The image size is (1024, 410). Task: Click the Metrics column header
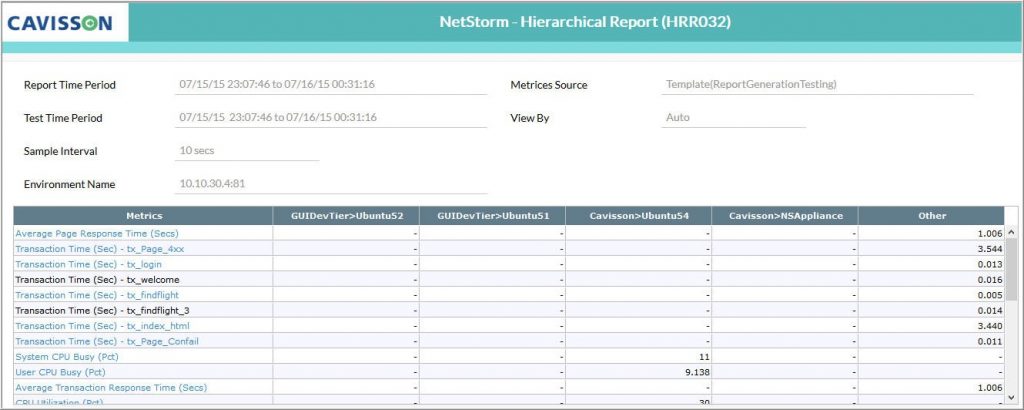(x=144, y=215)
